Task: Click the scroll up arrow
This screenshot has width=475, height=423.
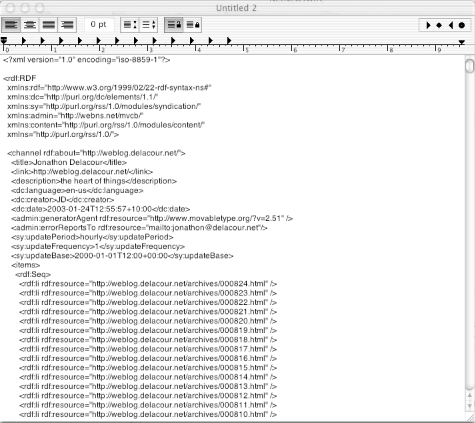Action: pyautogui.click(x=470, y=396)
